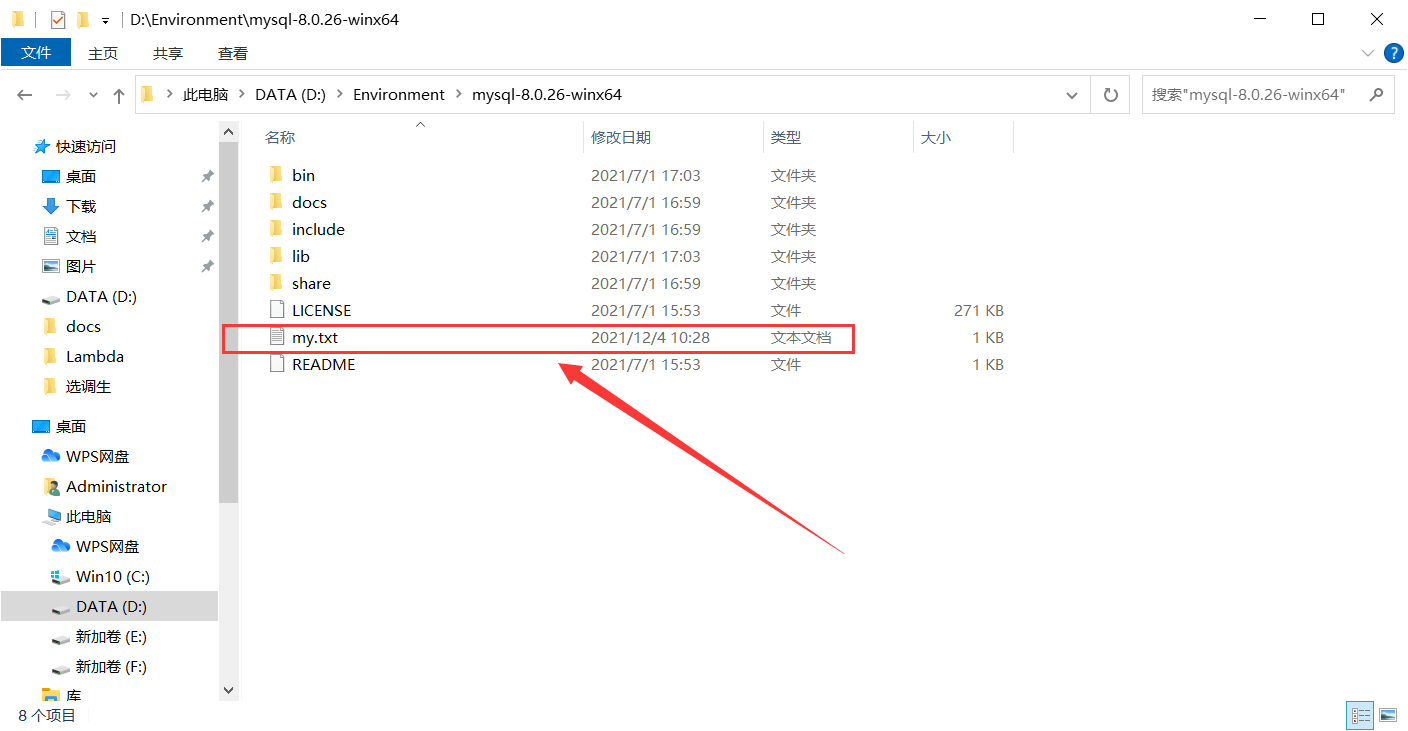Viewport: 1408px width, 731px height.
Task: Open the address bar history dropdown
Action: coord(1071,94)
